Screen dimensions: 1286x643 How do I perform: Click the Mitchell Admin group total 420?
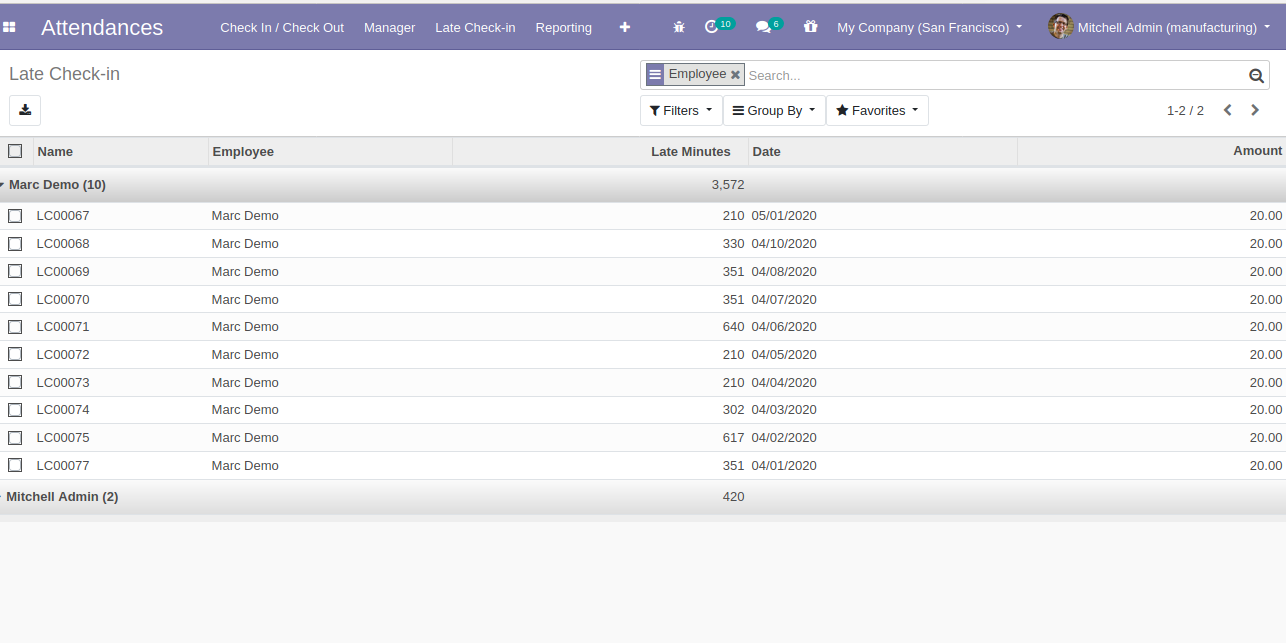point(733,497)
